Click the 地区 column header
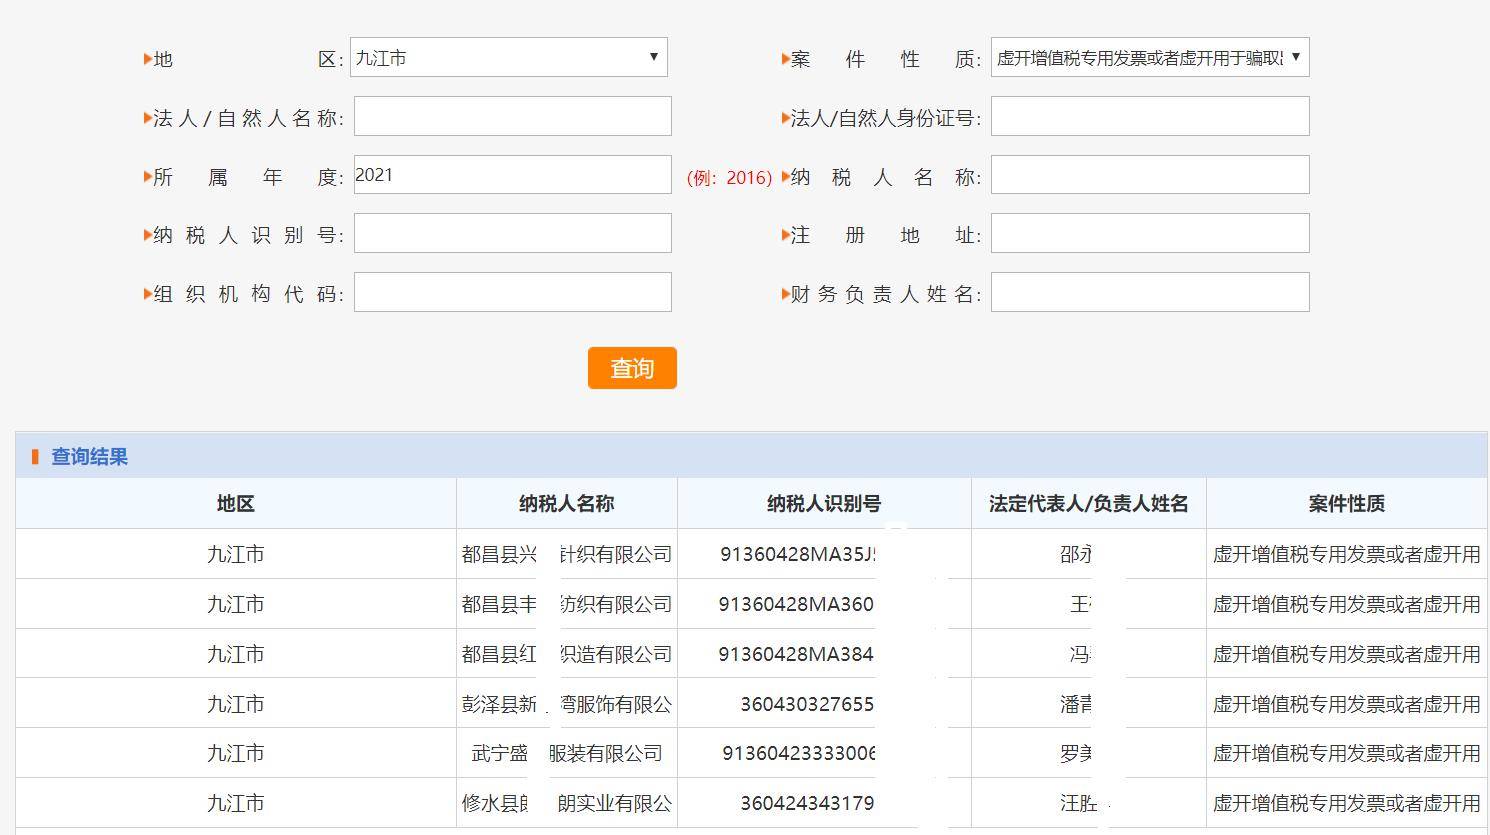Viewport: 1490px width, 835px height. tap(236, 503)
